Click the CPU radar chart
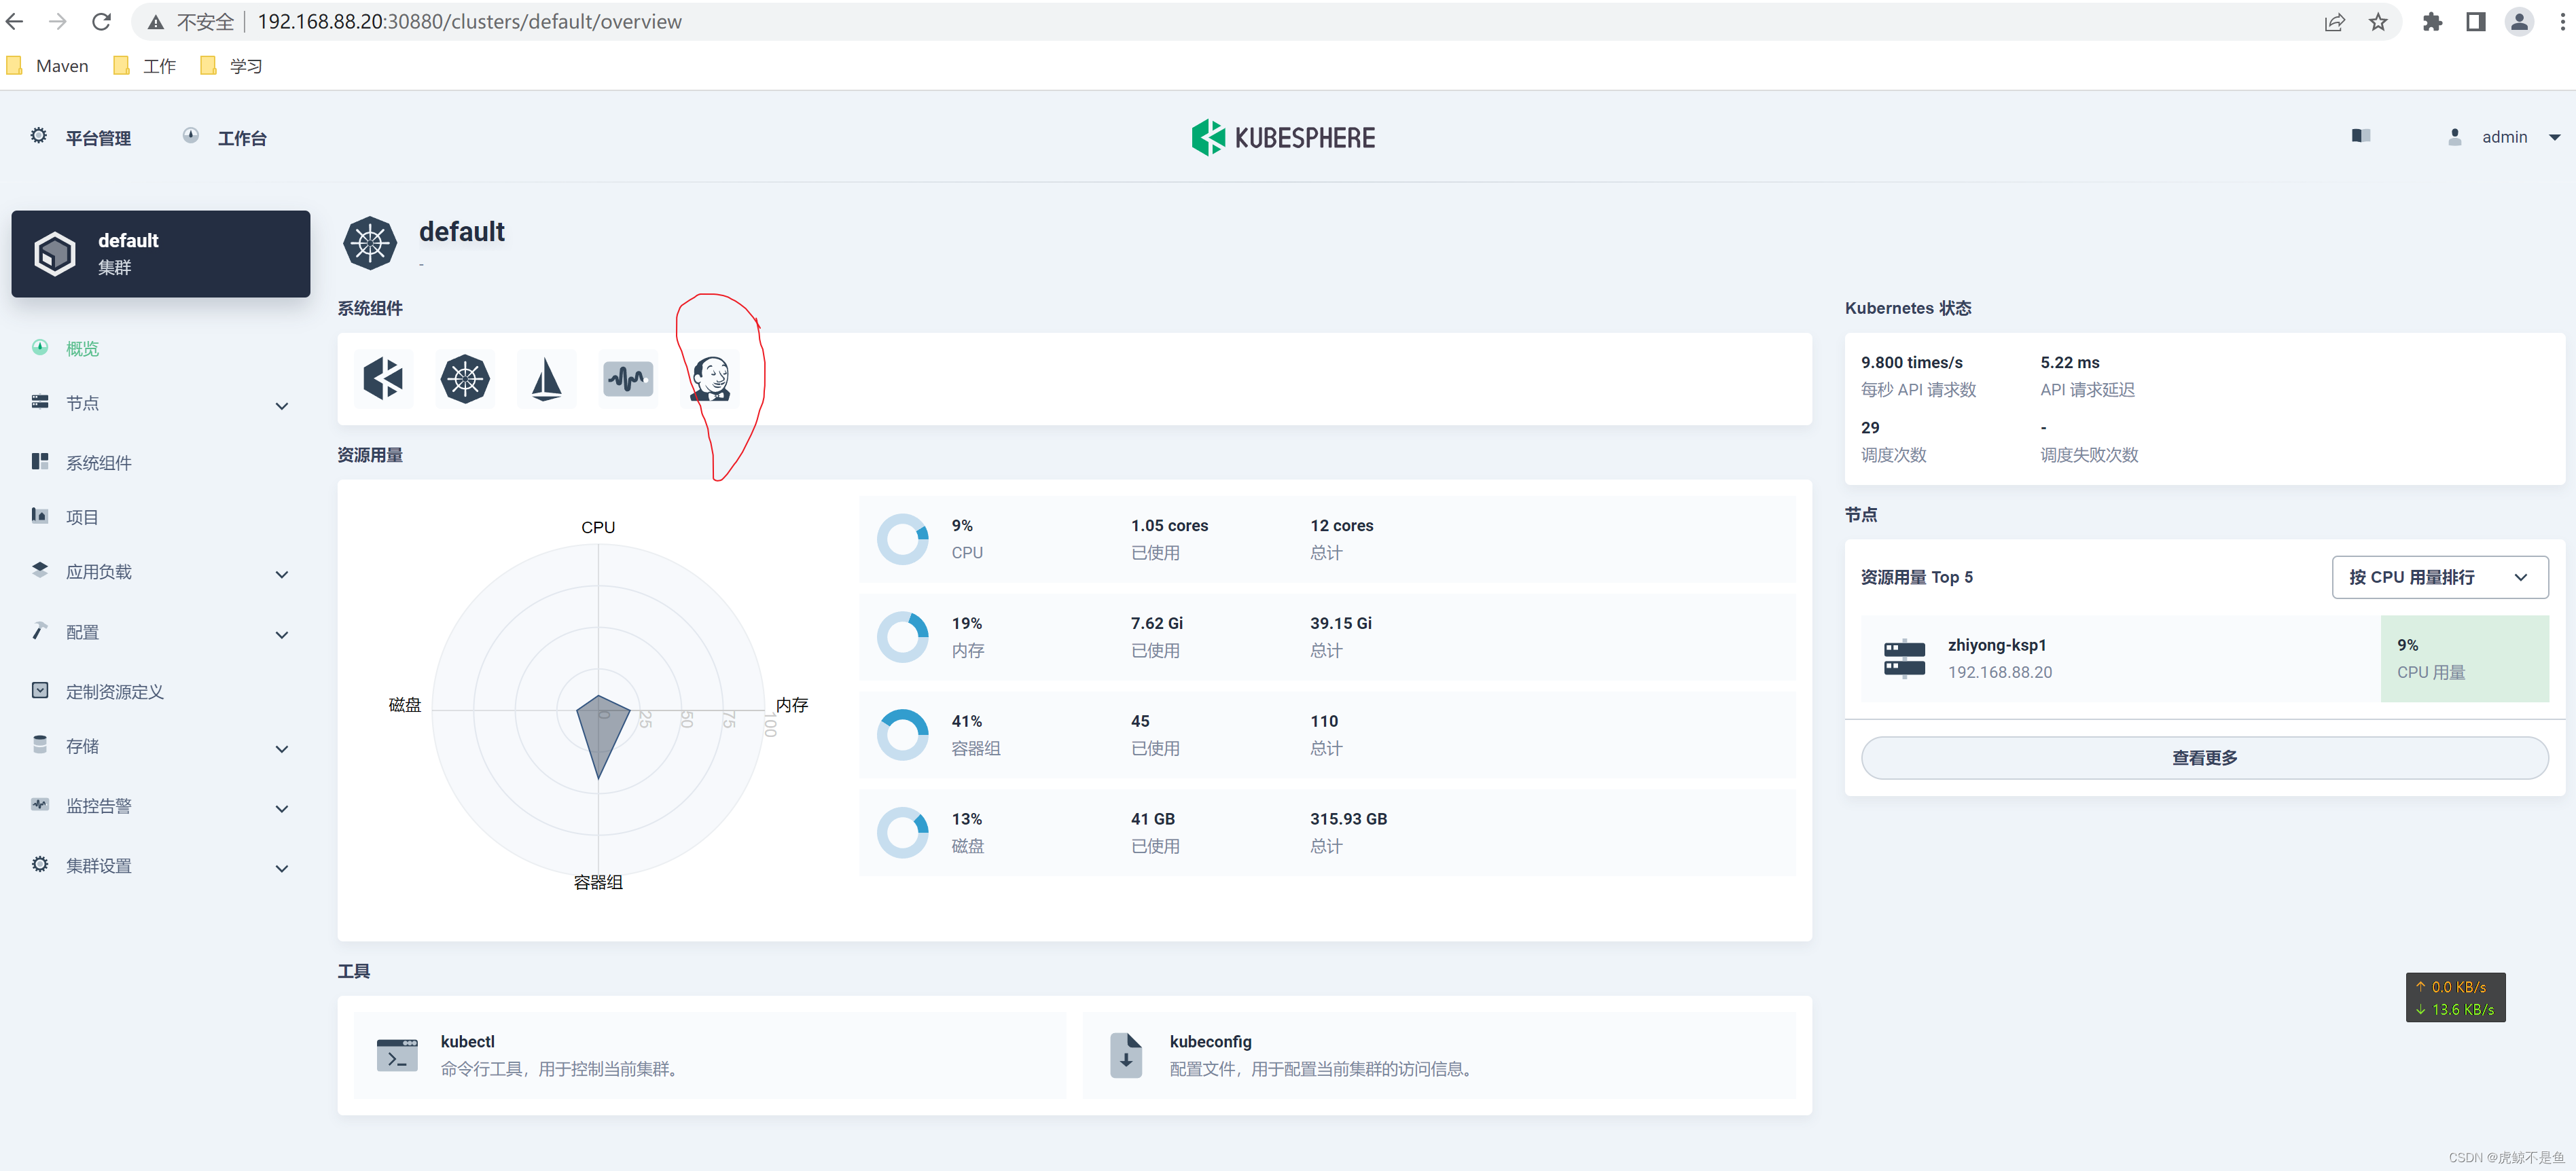2576x1171 pixels. pos(598,709)
